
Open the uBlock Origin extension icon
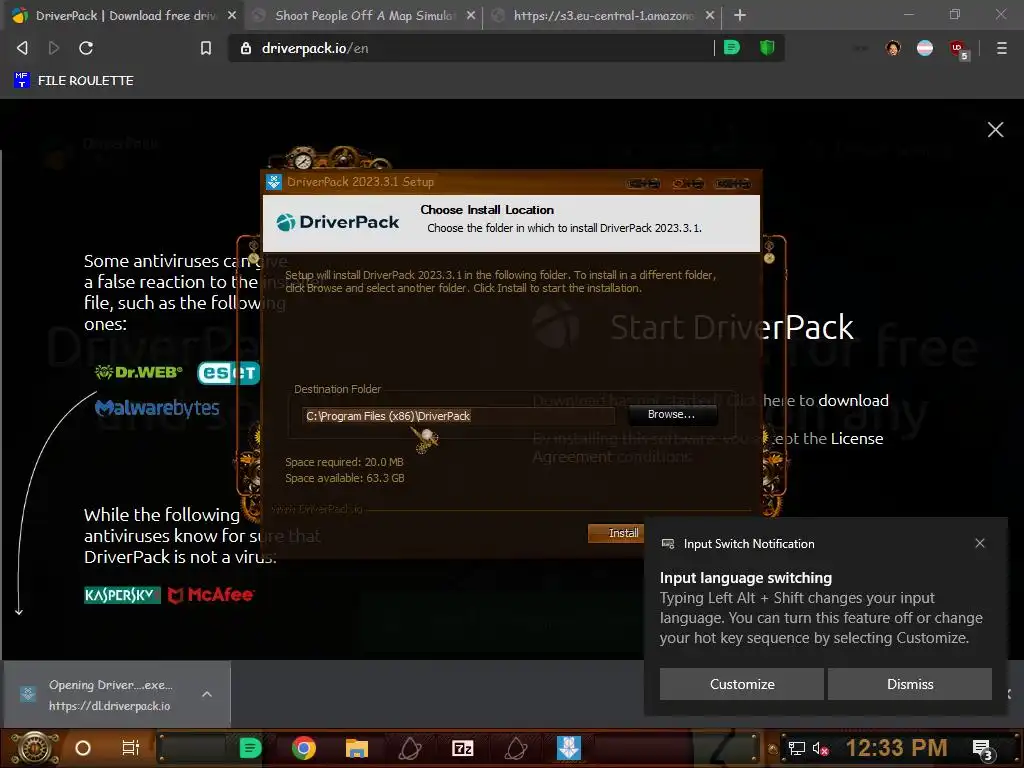tap(958, 49)
